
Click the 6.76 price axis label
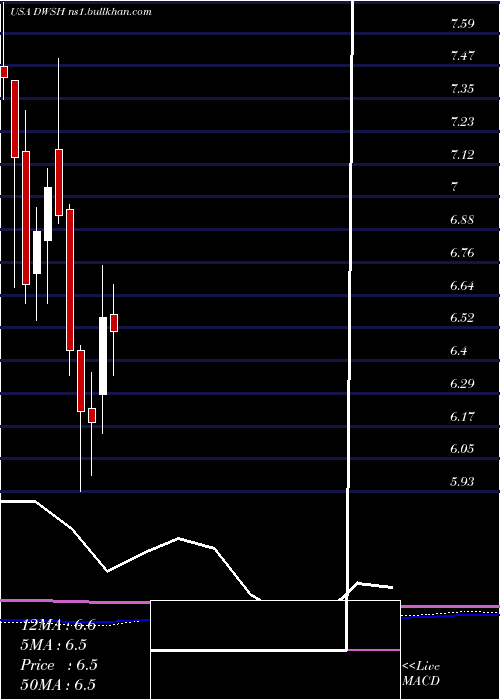tap(462, 253)
